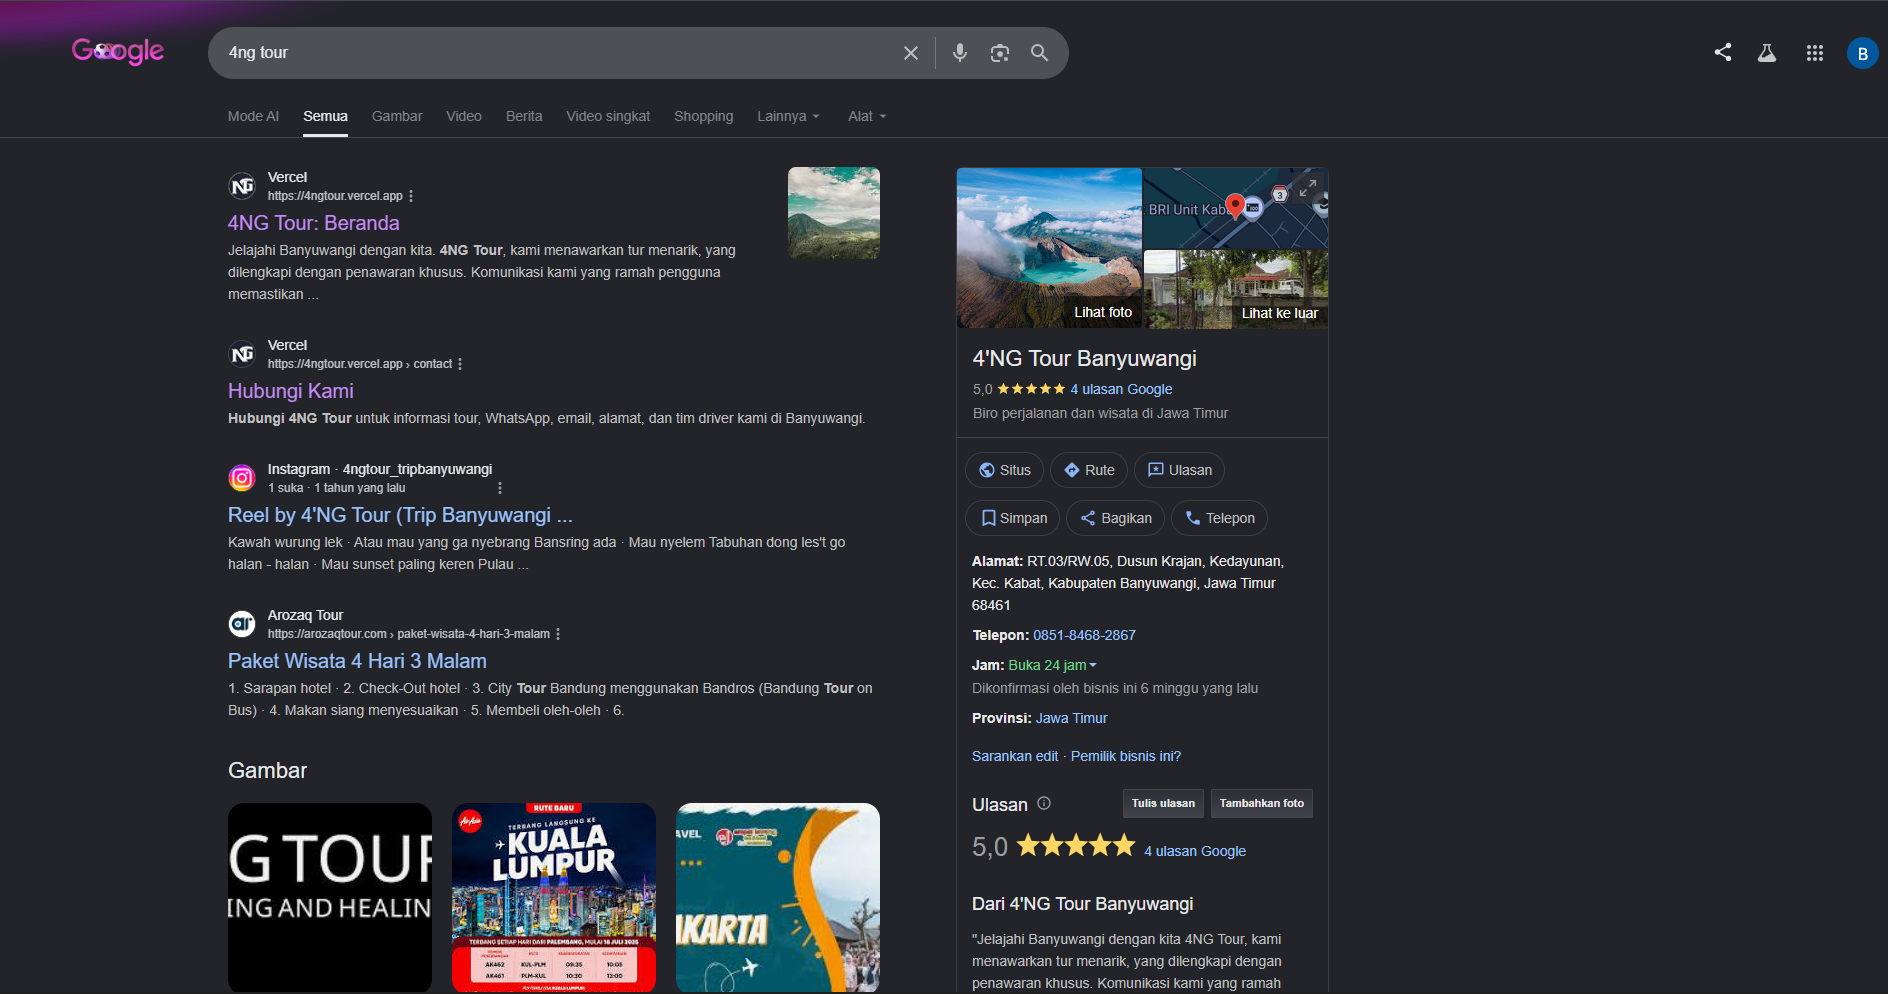Click the Jawa Timur province link
This screenshot has width=1888, height=994.
coord(1071,718)
